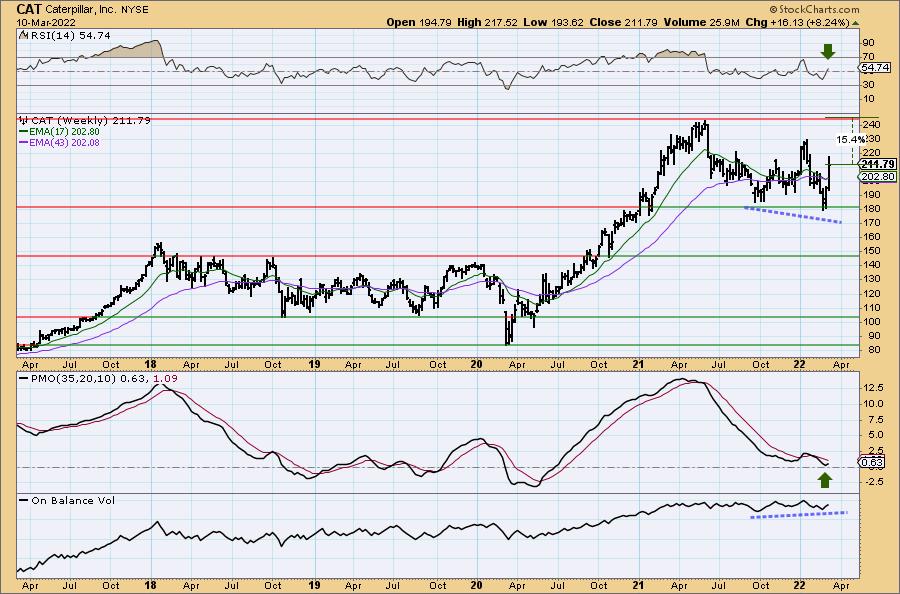This screenshot has width=900, height=594.
Task: Click year 18 on the price panel time axis
Action: pos(150,364)
